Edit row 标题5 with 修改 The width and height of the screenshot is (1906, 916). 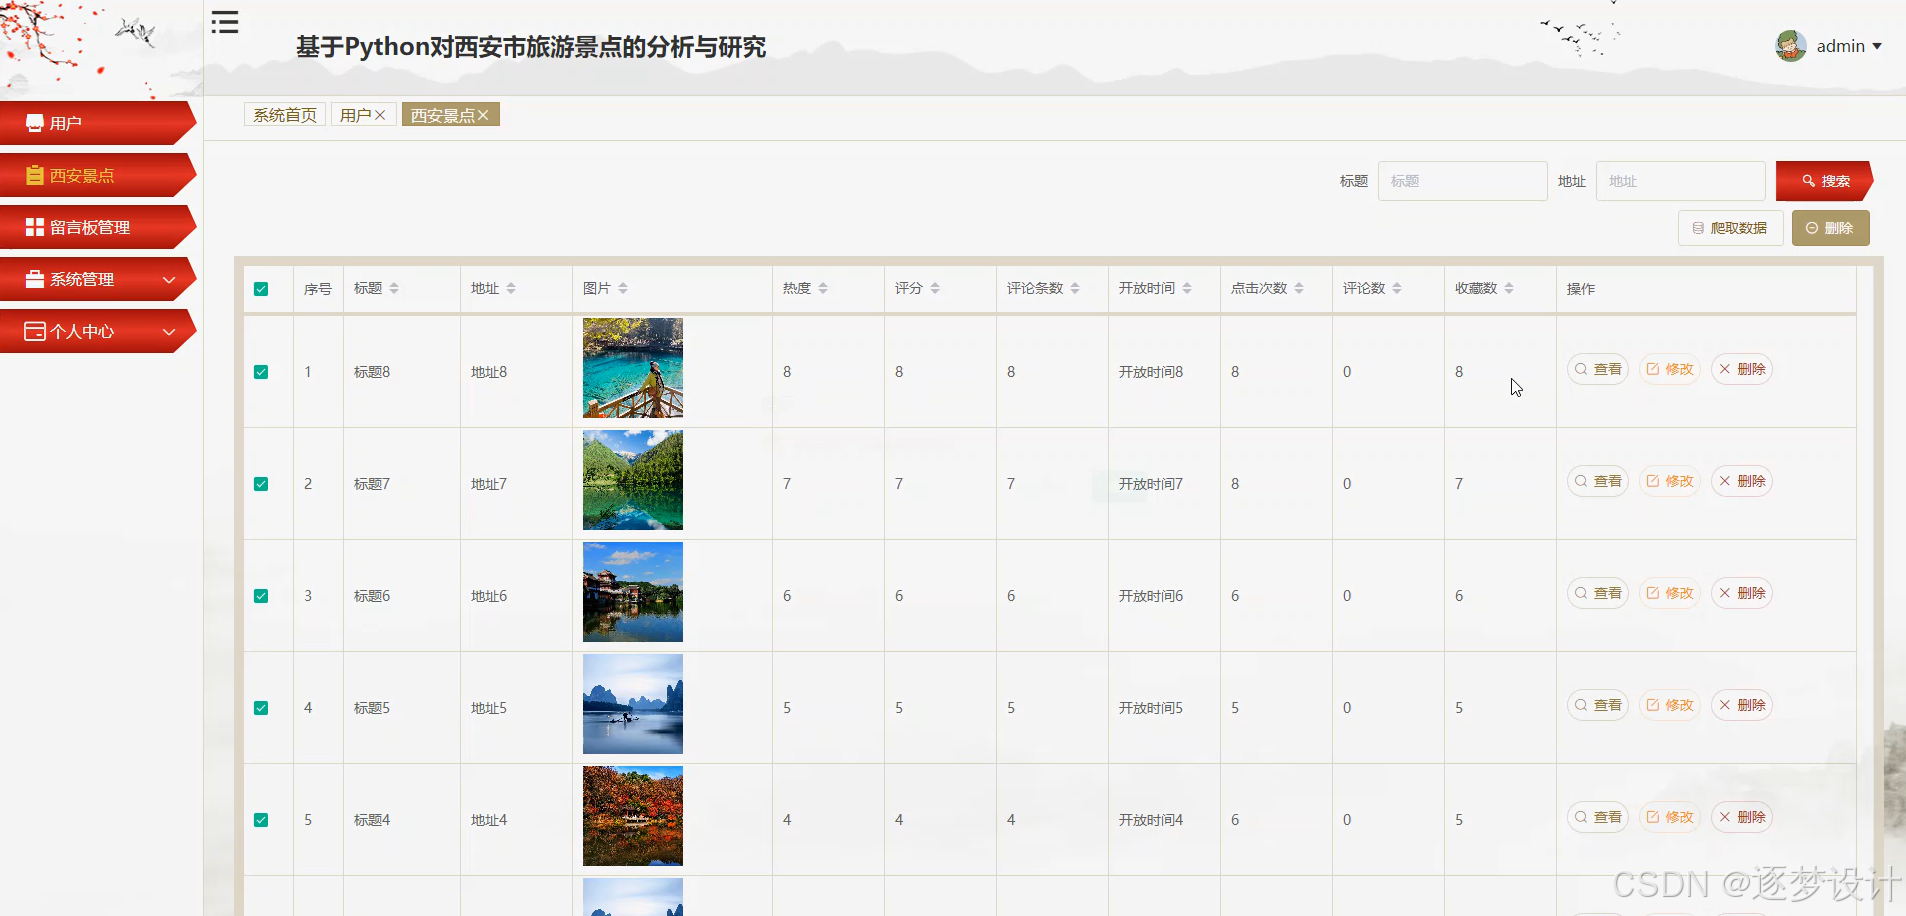[x=1670, y=705]
